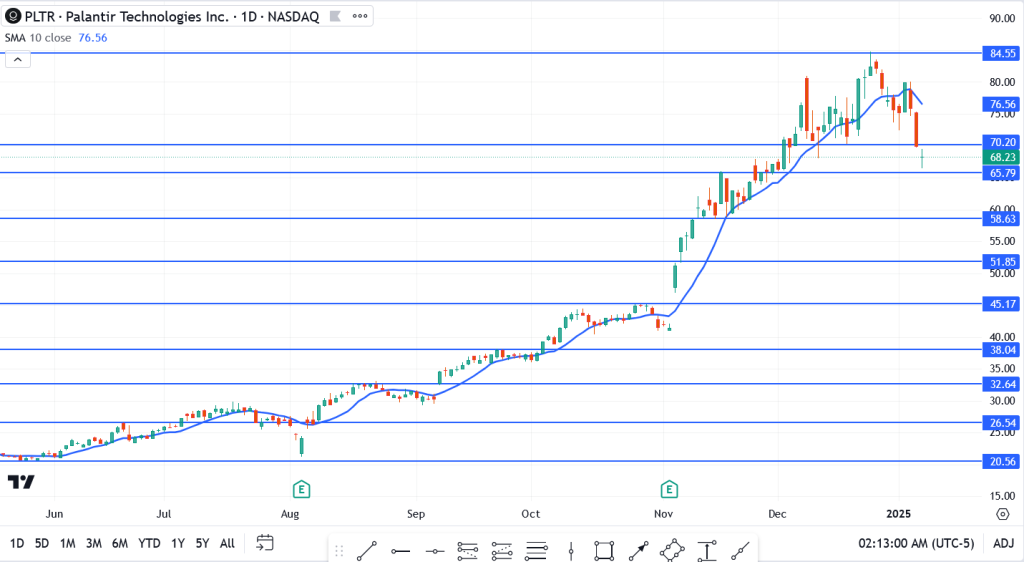Select the vertical line tool
Viewport: 1024px width, 562px height.
[x=570, y=549]
